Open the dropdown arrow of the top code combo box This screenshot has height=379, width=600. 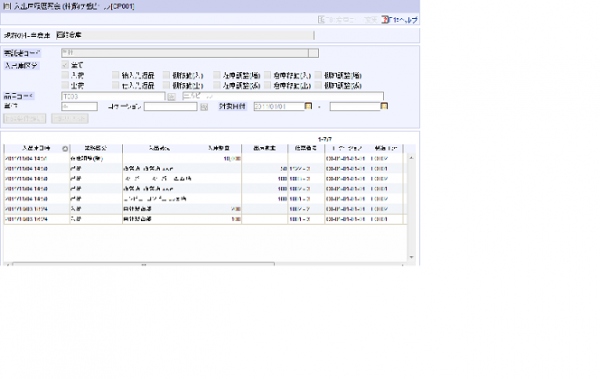[x=313, y=53]
